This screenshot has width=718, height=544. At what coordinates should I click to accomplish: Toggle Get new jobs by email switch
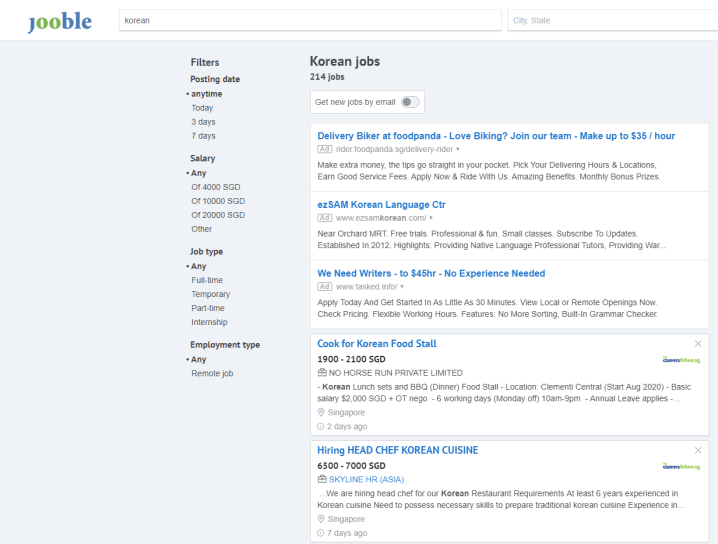coord(410,102)
